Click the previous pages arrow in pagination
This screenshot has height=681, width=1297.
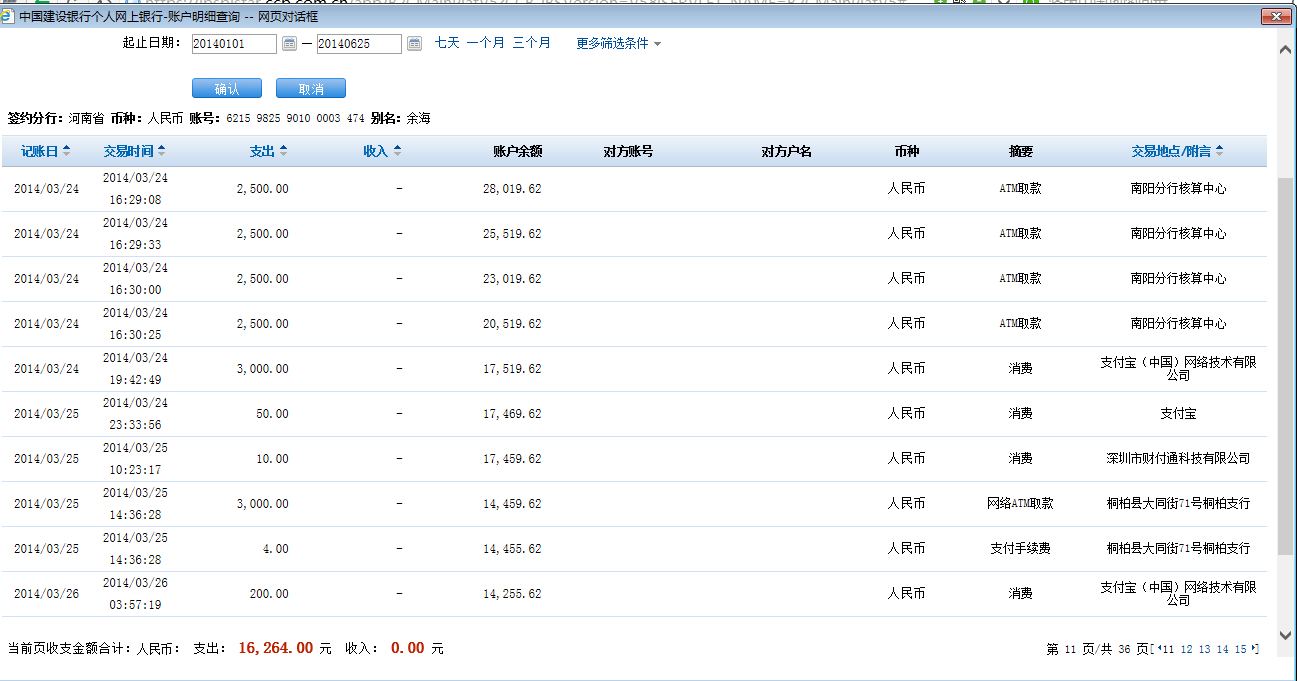[1160, 650]
